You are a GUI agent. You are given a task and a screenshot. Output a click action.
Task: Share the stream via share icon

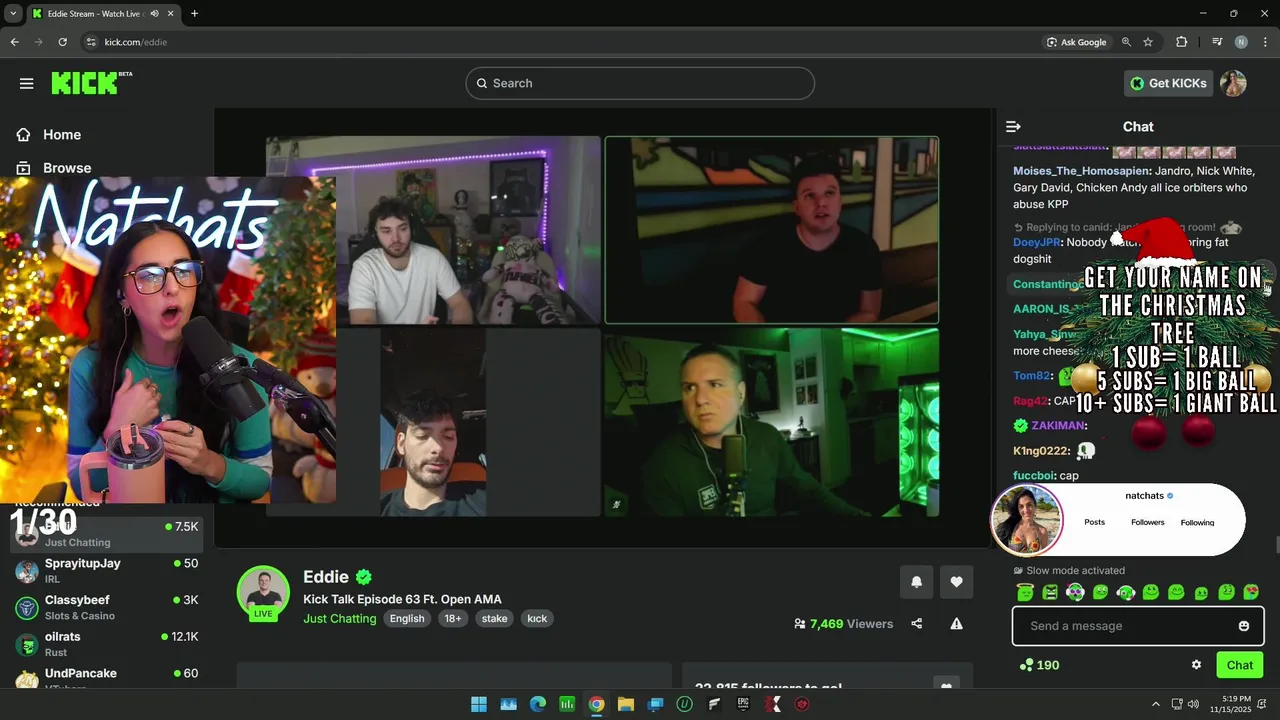coord(916,624)
